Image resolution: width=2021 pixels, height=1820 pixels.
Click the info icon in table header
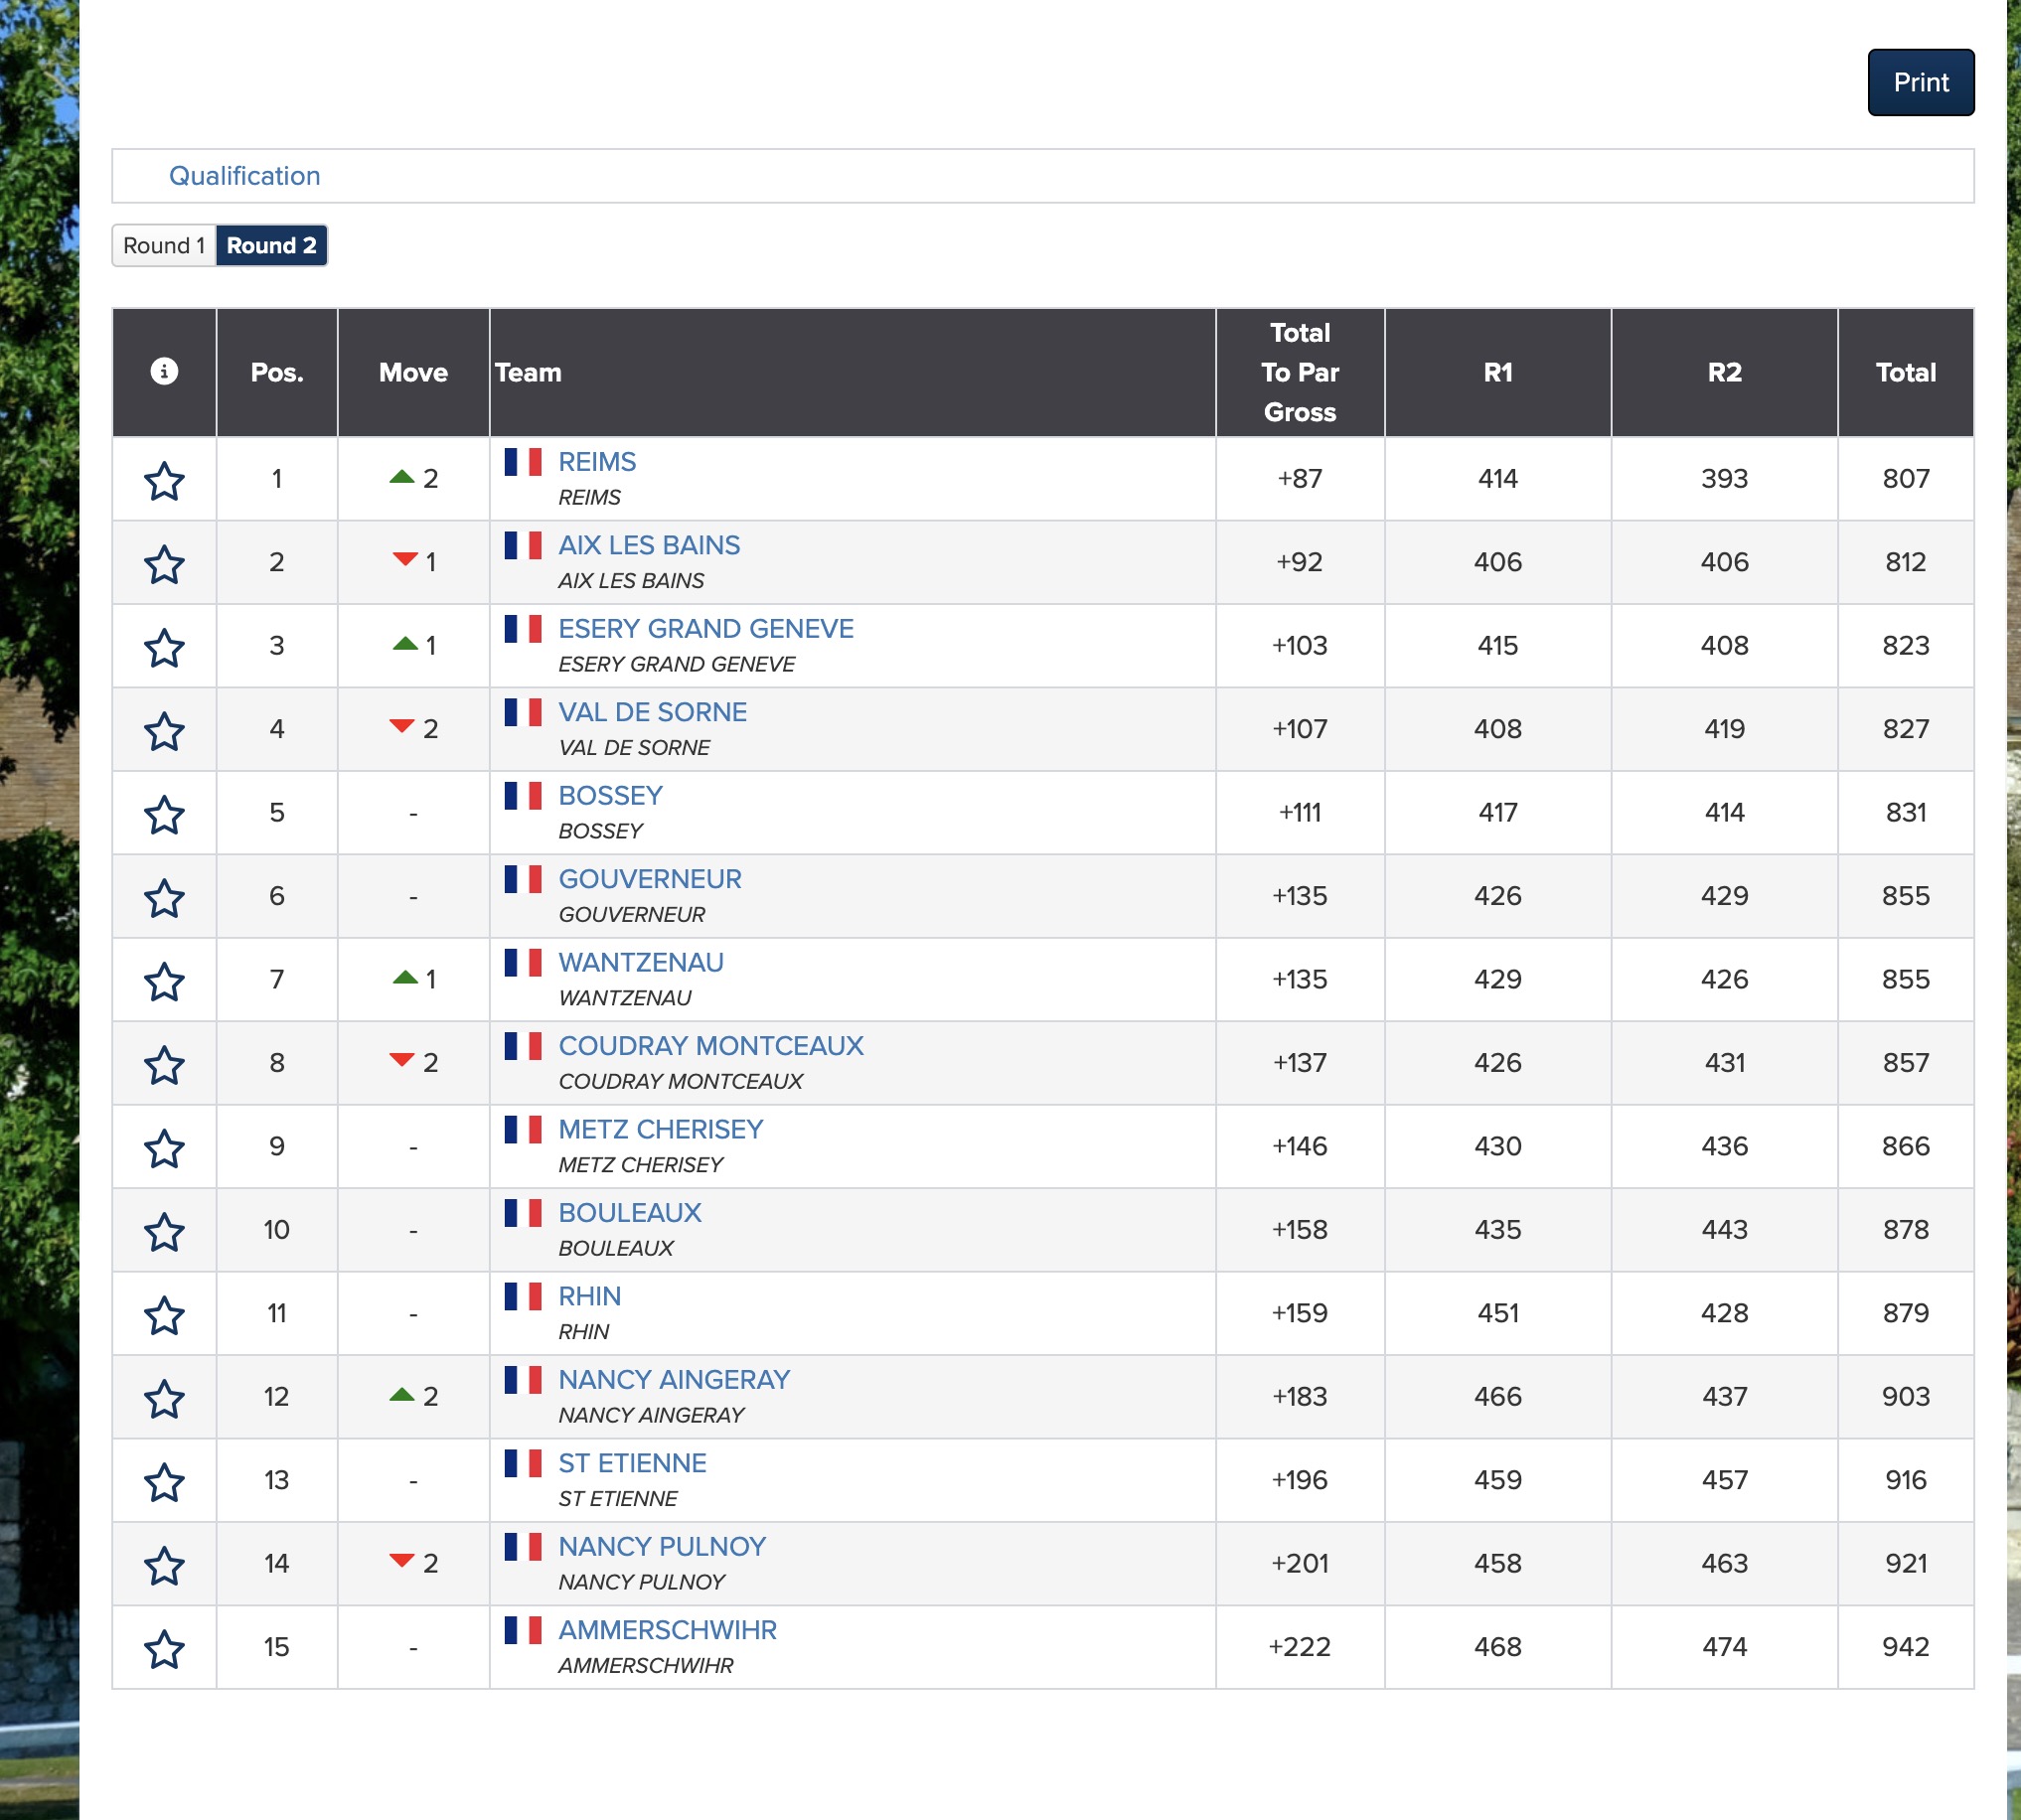(164, 371)
